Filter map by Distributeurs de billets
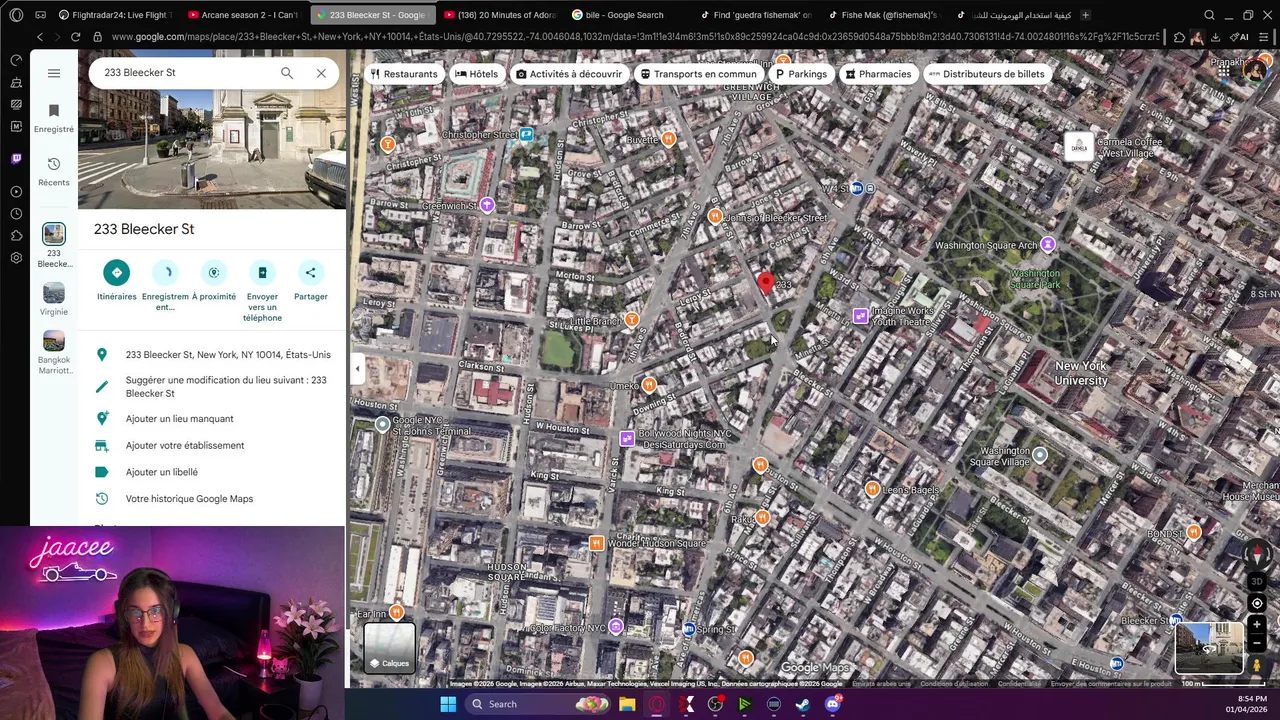 (986, 74)
